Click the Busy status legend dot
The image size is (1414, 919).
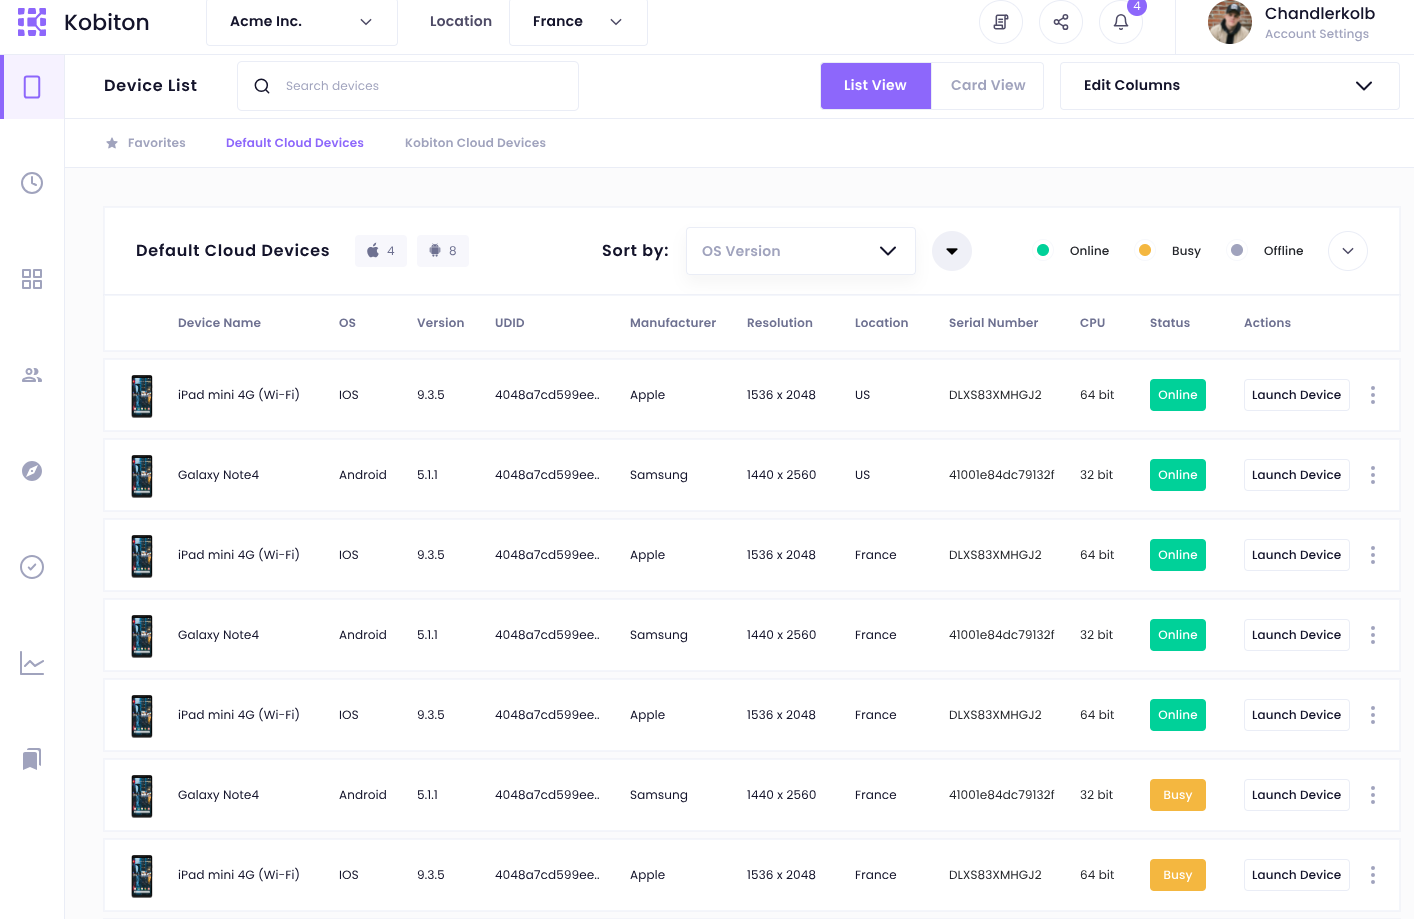click(1145, 251)
